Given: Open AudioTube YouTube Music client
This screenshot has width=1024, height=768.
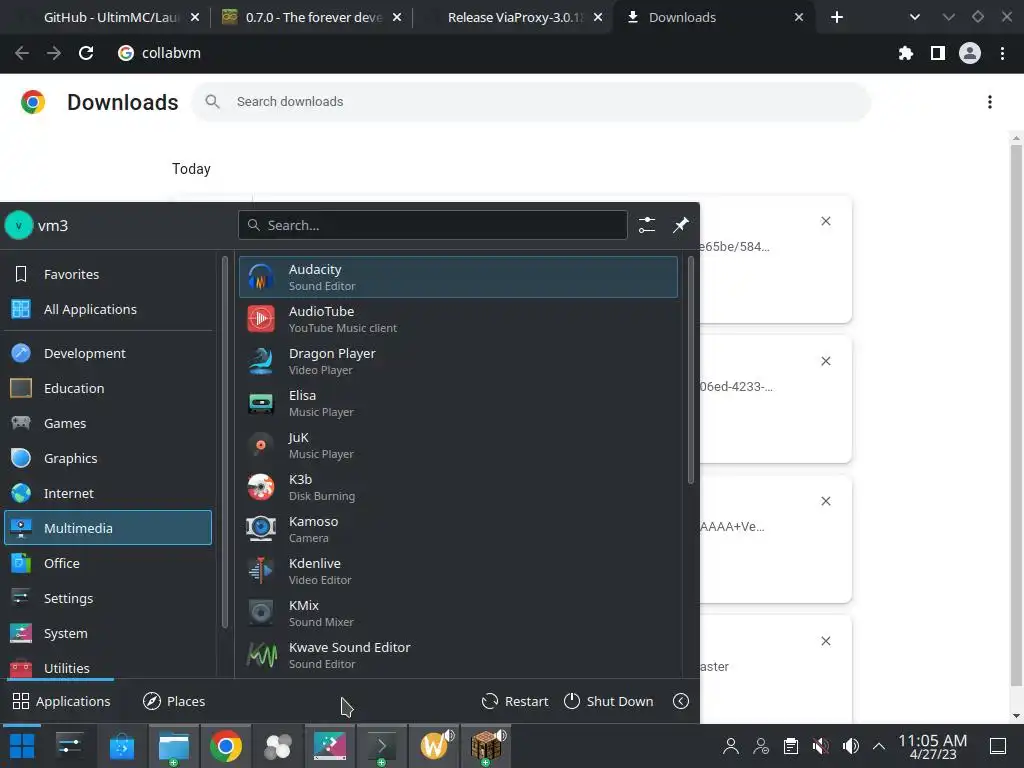Looking at the screenshot, I should pyautogui.click(x=458, y=319).
